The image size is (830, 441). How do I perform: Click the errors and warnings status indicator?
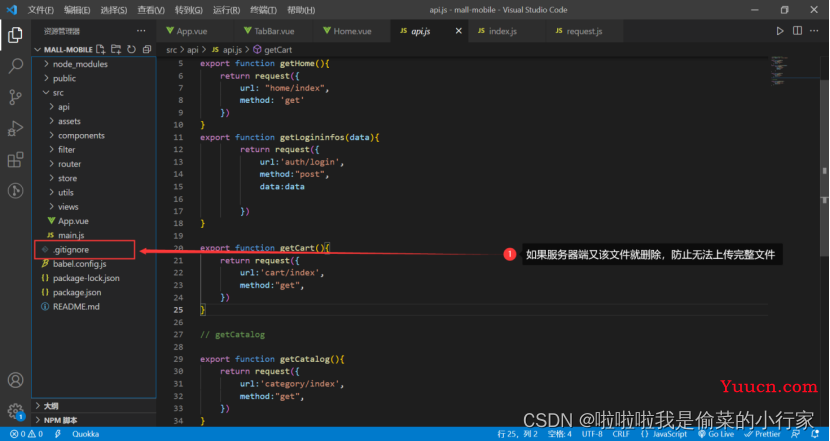tap(26, 434)
